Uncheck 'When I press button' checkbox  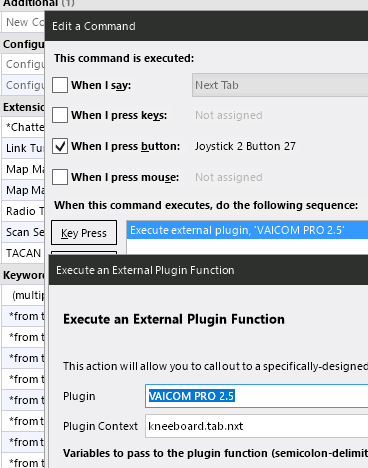60,146
